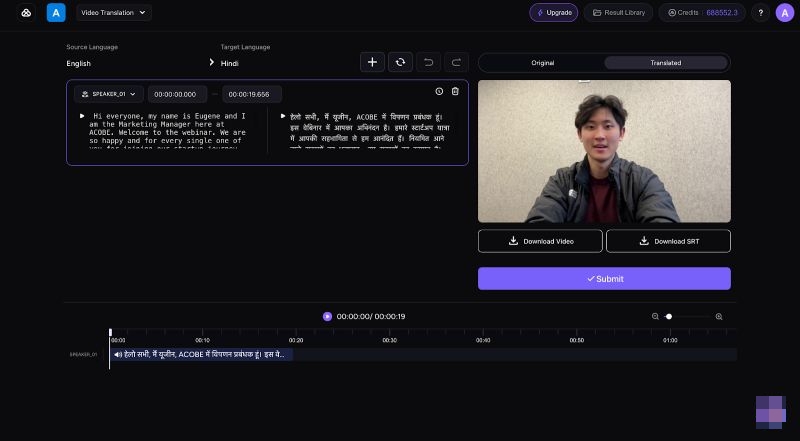Click the Submit button
This screenshot has height=441, width=800.
coord(604,279)
